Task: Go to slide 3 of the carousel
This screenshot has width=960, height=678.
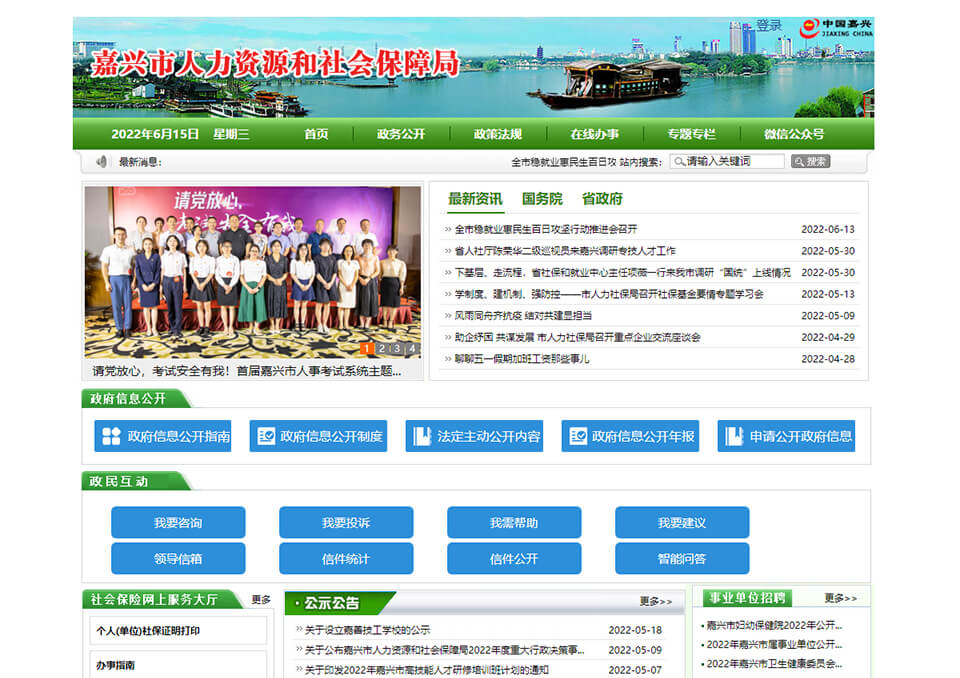Action: point(397,349)
